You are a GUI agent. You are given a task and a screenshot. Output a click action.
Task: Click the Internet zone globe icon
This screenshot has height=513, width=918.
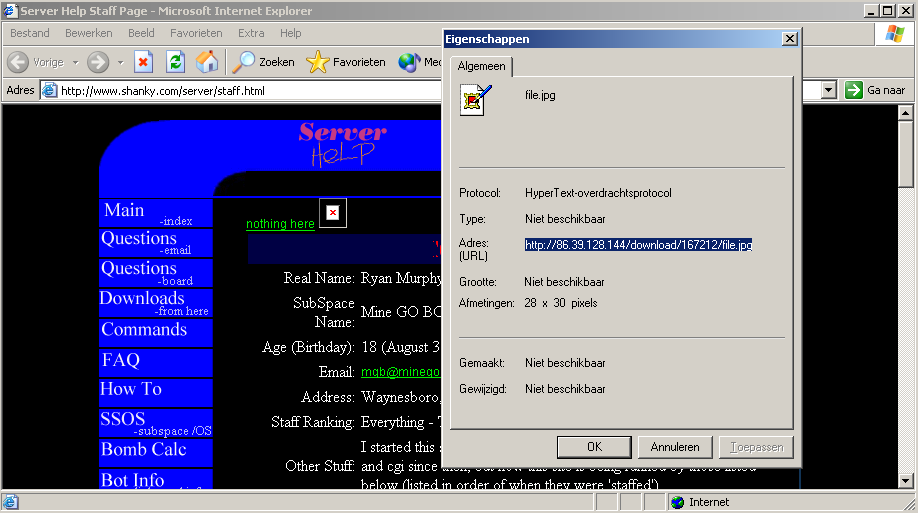click(x=677, y=502)
